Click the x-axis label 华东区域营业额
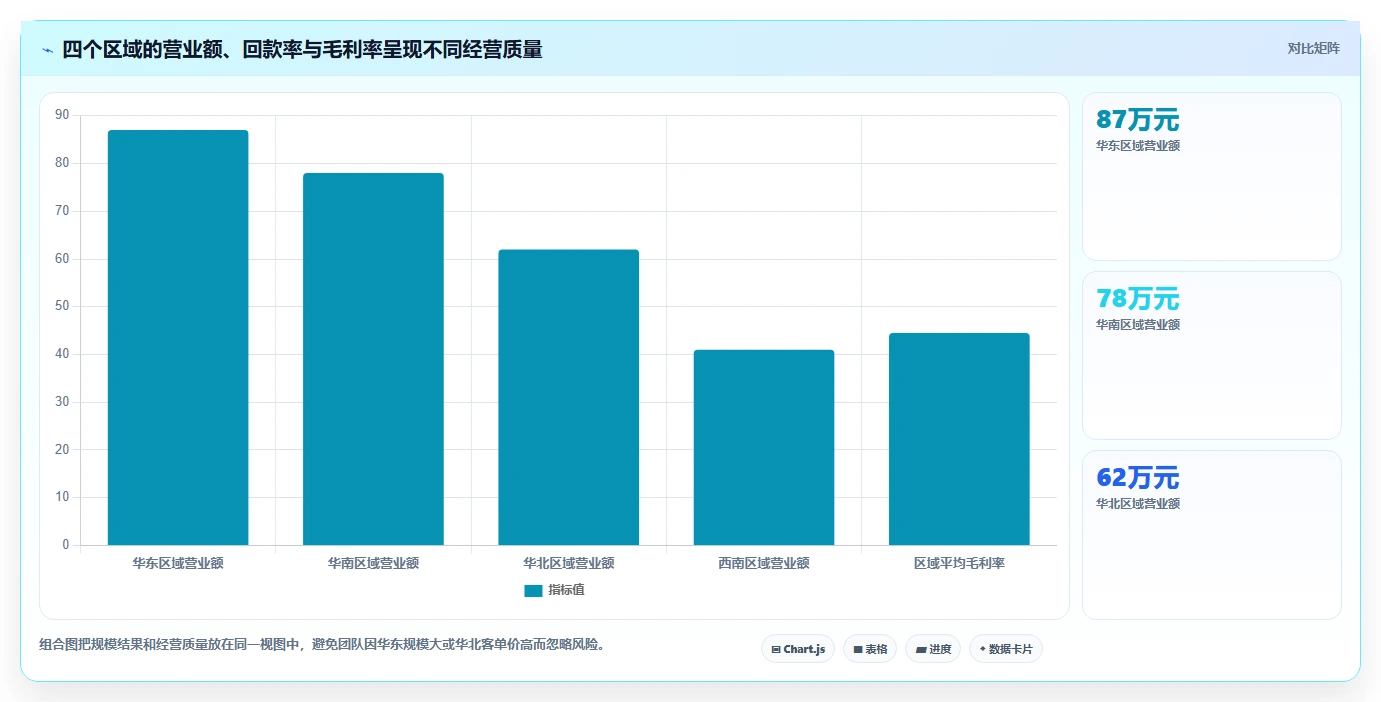The height and width of the screenshot is (702, 1381). pos(178,563)
